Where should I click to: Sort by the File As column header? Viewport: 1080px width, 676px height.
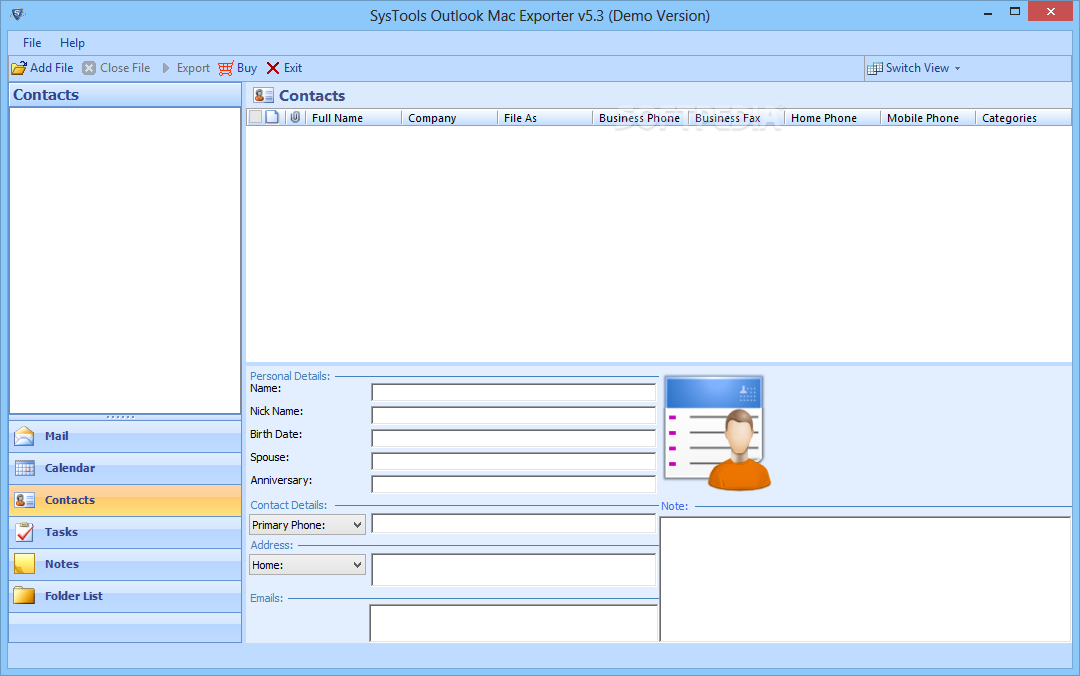click(x=546, y=118)
